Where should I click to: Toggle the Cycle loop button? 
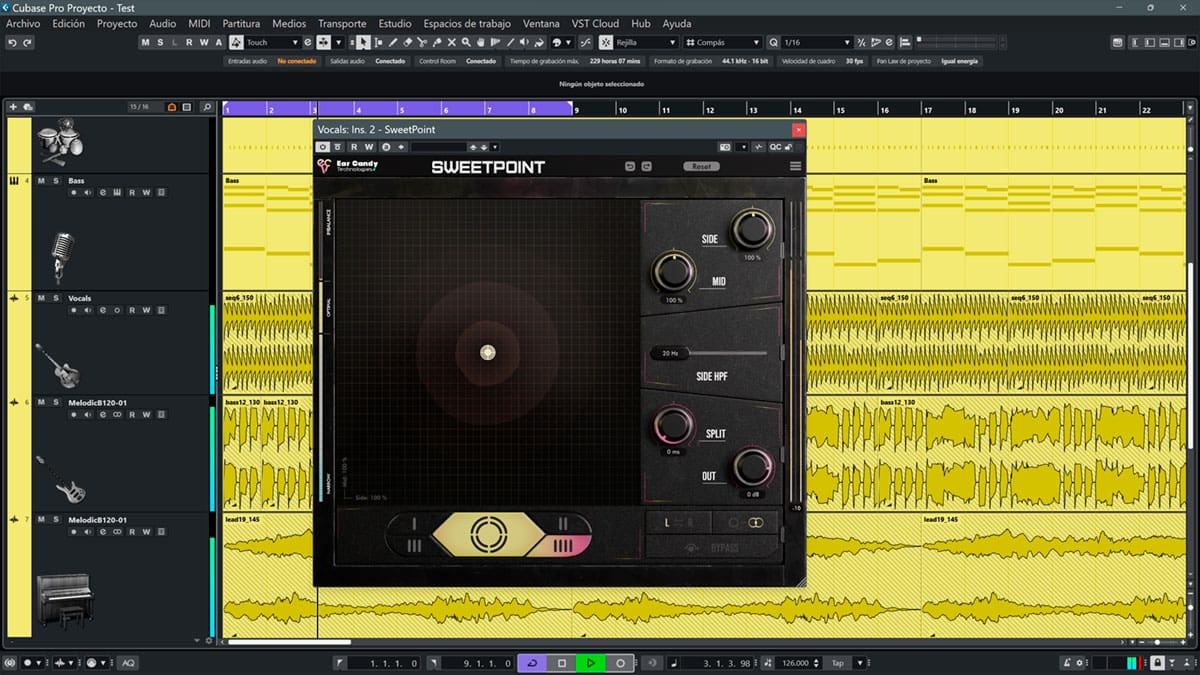(533, 663)
